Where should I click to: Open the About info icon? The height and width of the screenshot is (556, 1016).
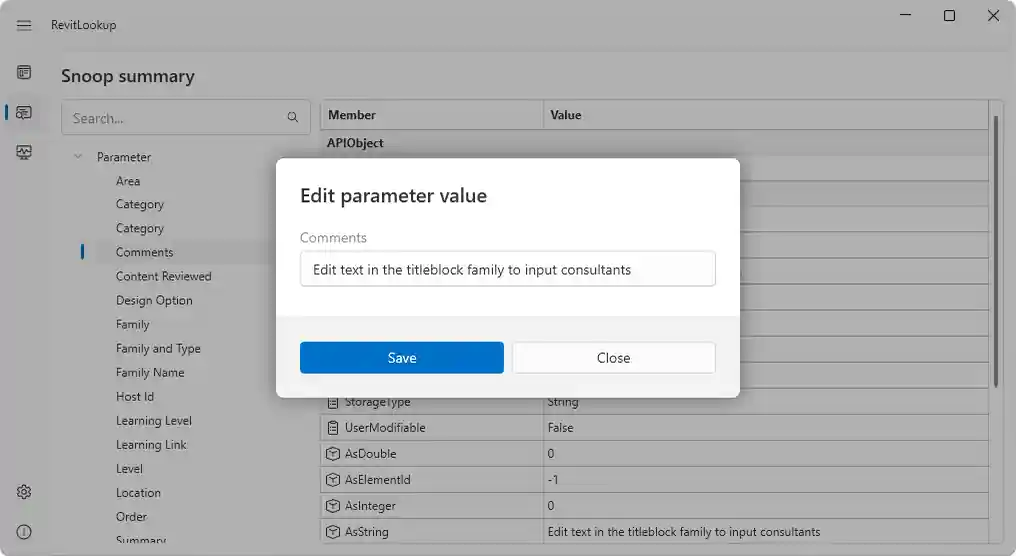[x=24, y=531]
